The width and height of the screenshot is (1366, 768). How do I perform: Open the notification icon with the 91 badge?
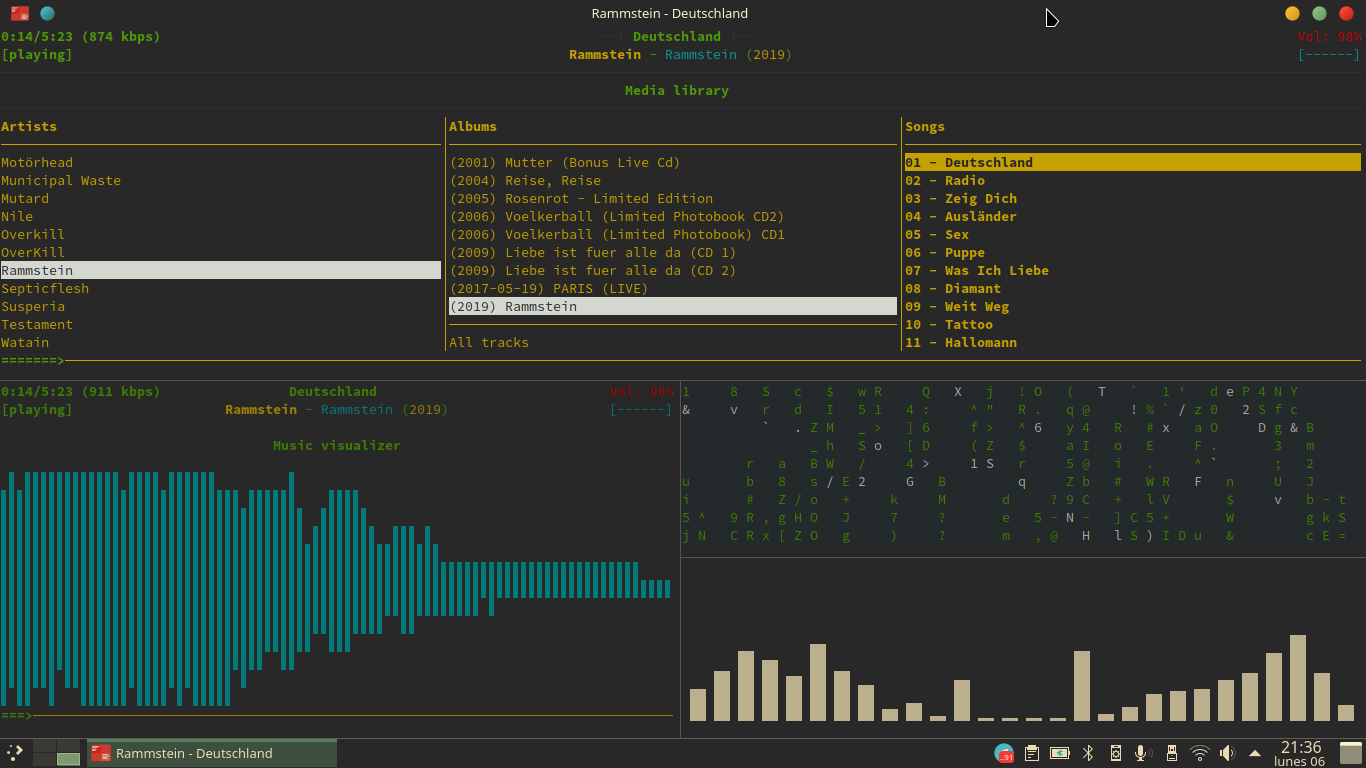click(x=1004, y=753)
